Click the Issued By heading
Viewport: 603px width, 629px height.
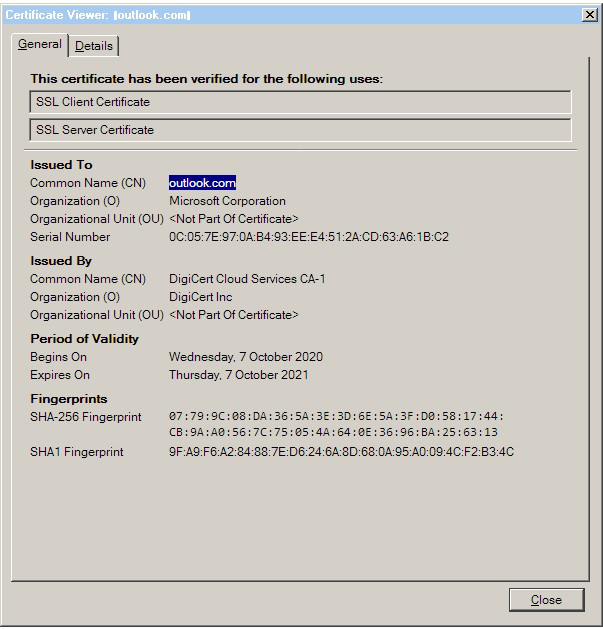pyautogui.click(x=61, y=261)
